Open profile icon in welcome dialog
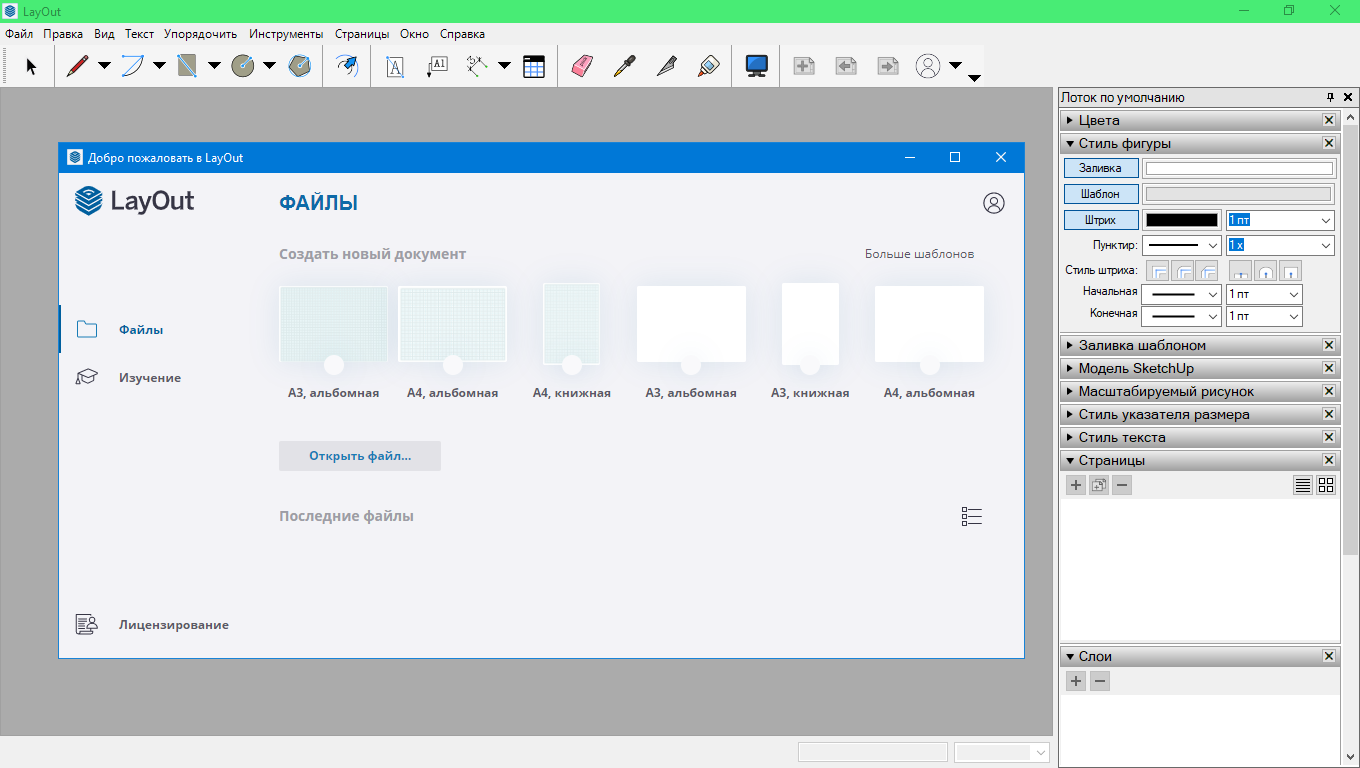1360x768 pixels. coord(993,203)
